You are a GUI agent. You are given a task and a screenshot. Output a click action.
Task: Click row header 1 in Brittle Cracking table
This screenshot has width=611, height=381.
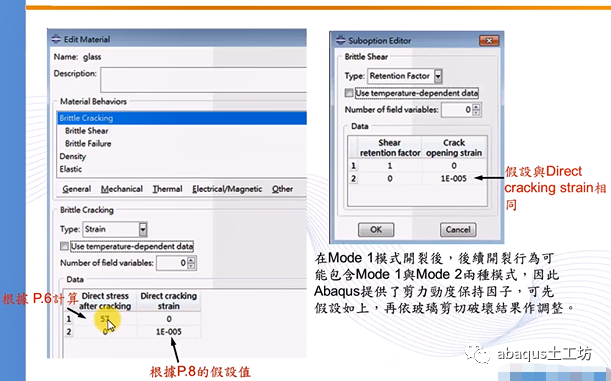click(x=69, y=319)
